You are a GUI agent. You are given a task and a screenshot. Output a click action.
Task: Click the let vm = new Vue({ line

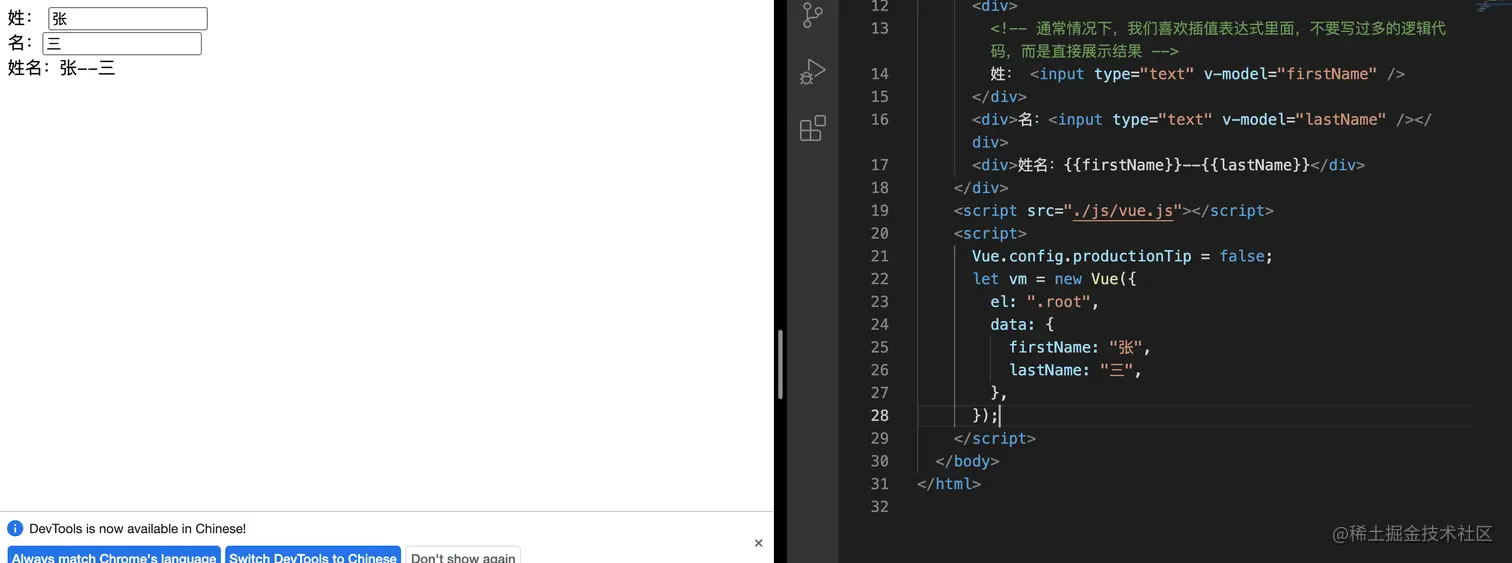pos(1054,278)
